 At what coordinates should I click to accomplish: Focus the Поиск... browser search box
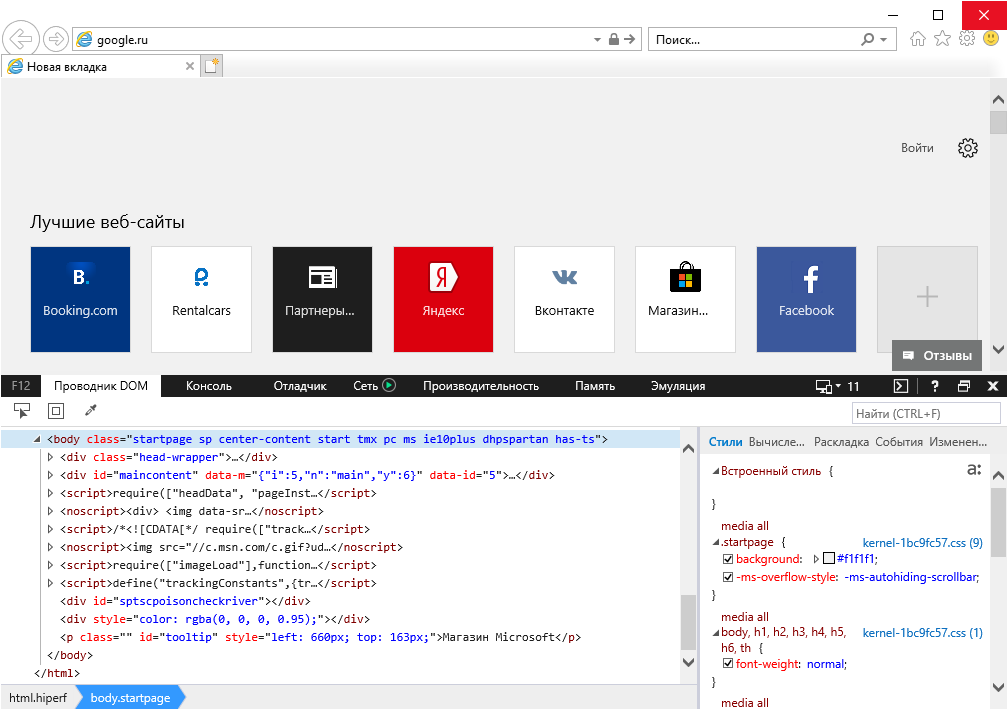click(753, 39)
